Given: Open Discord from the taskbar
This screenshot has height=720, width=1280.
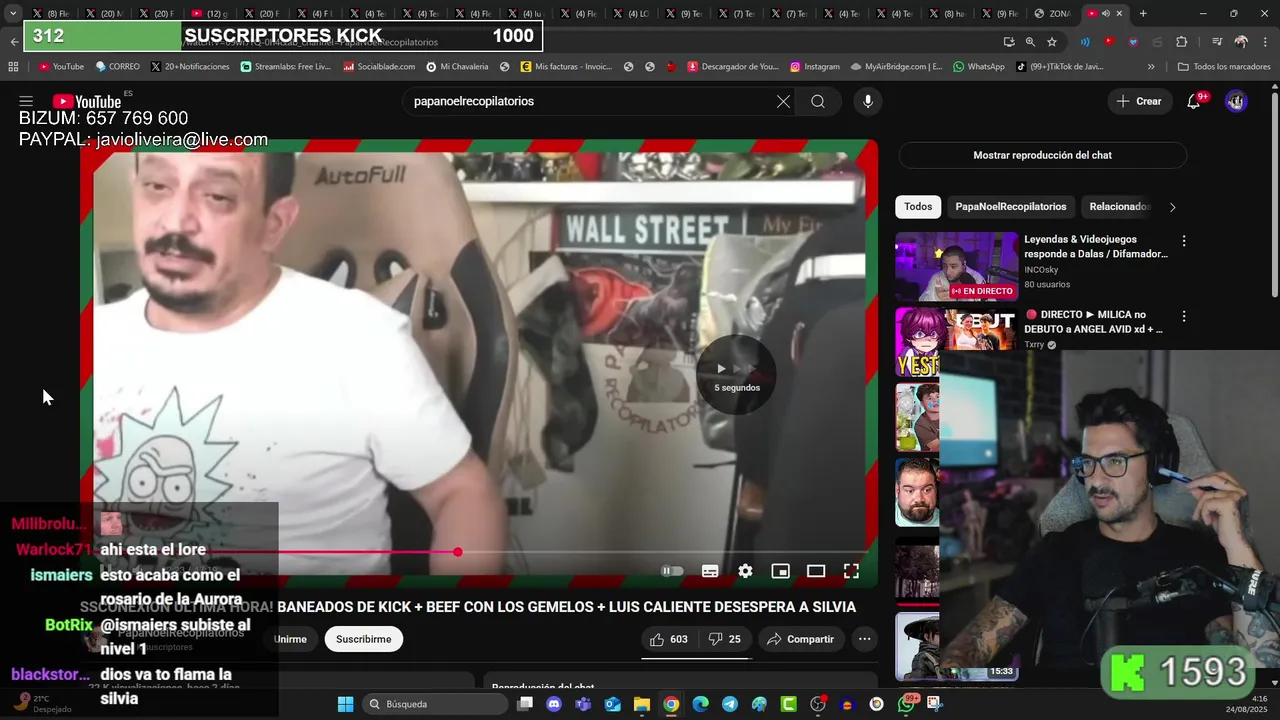Looking at the screenshot, I should (x=554, y=704).
